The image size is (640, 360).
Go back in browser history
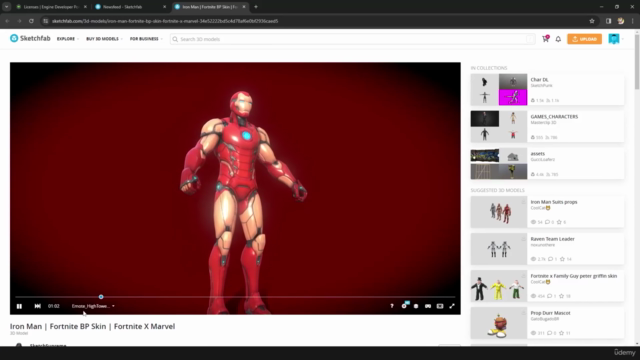7,21
